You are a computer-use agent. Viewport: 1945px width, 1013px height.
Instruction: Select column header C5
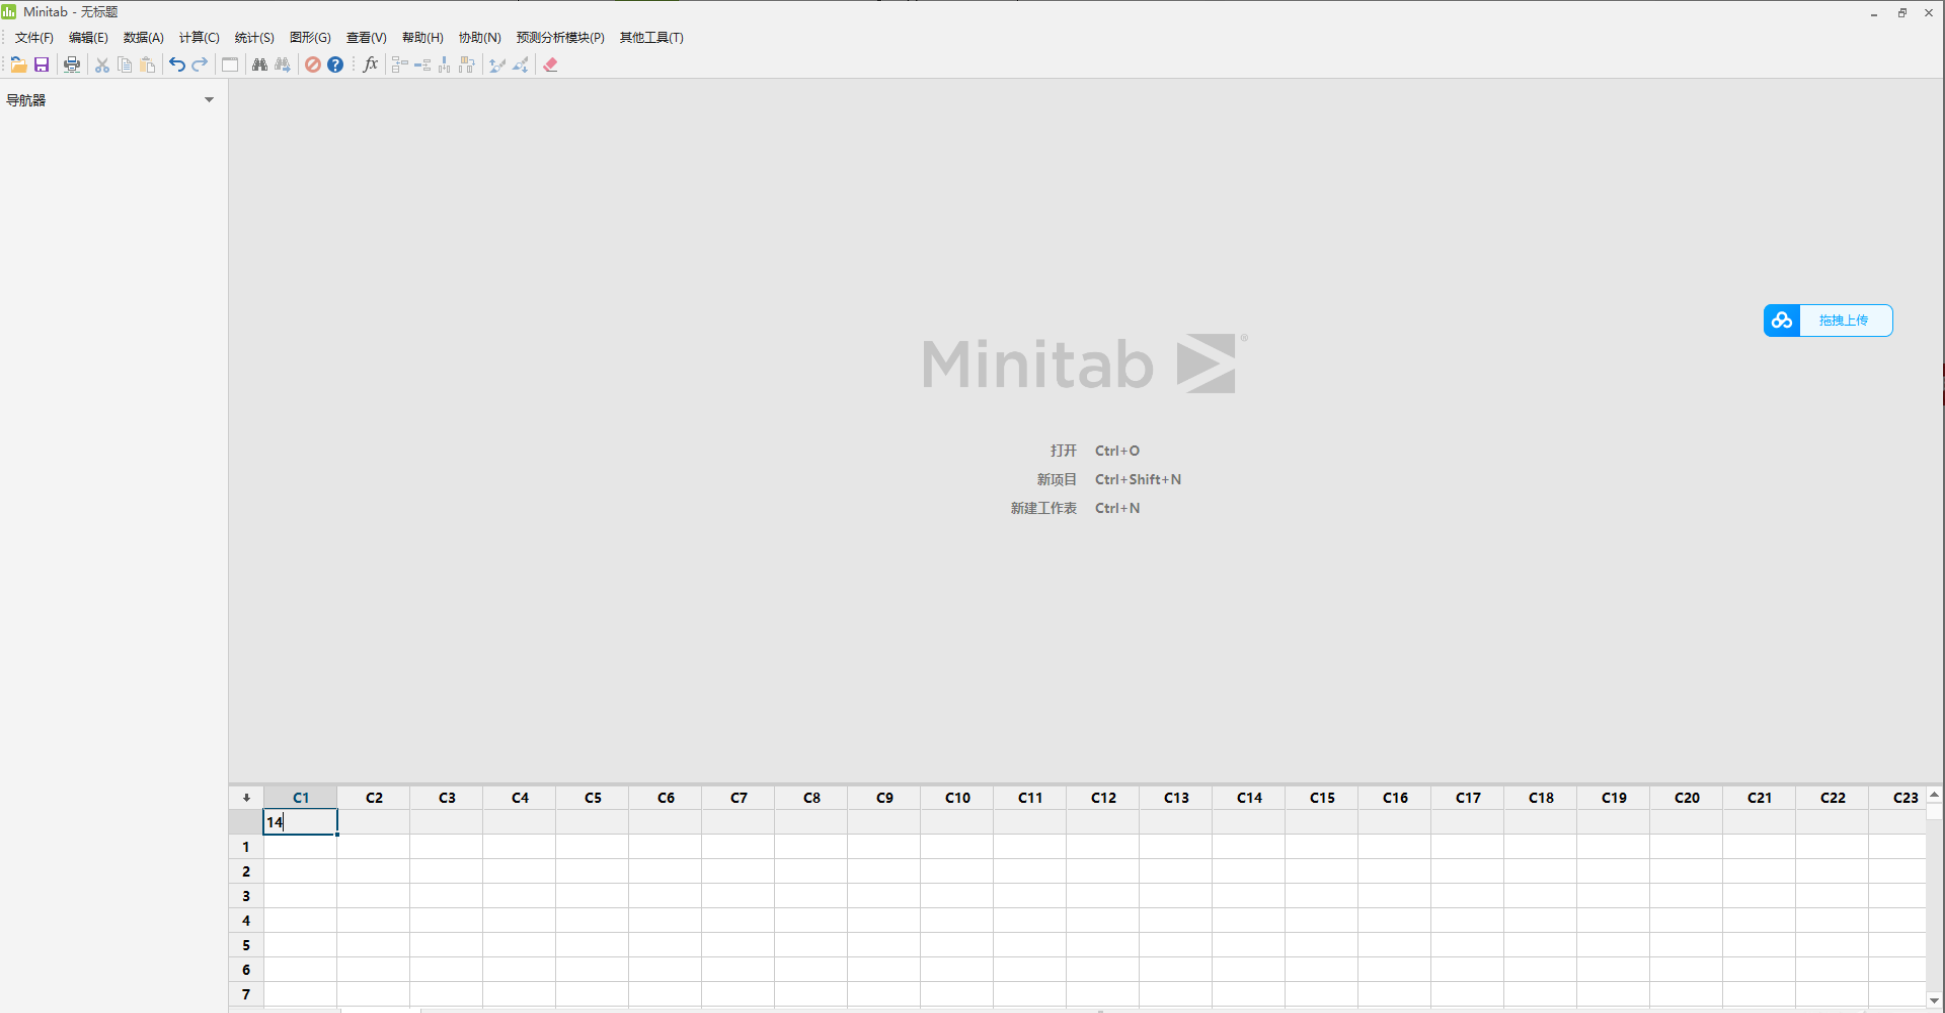(x=593, y=798)
